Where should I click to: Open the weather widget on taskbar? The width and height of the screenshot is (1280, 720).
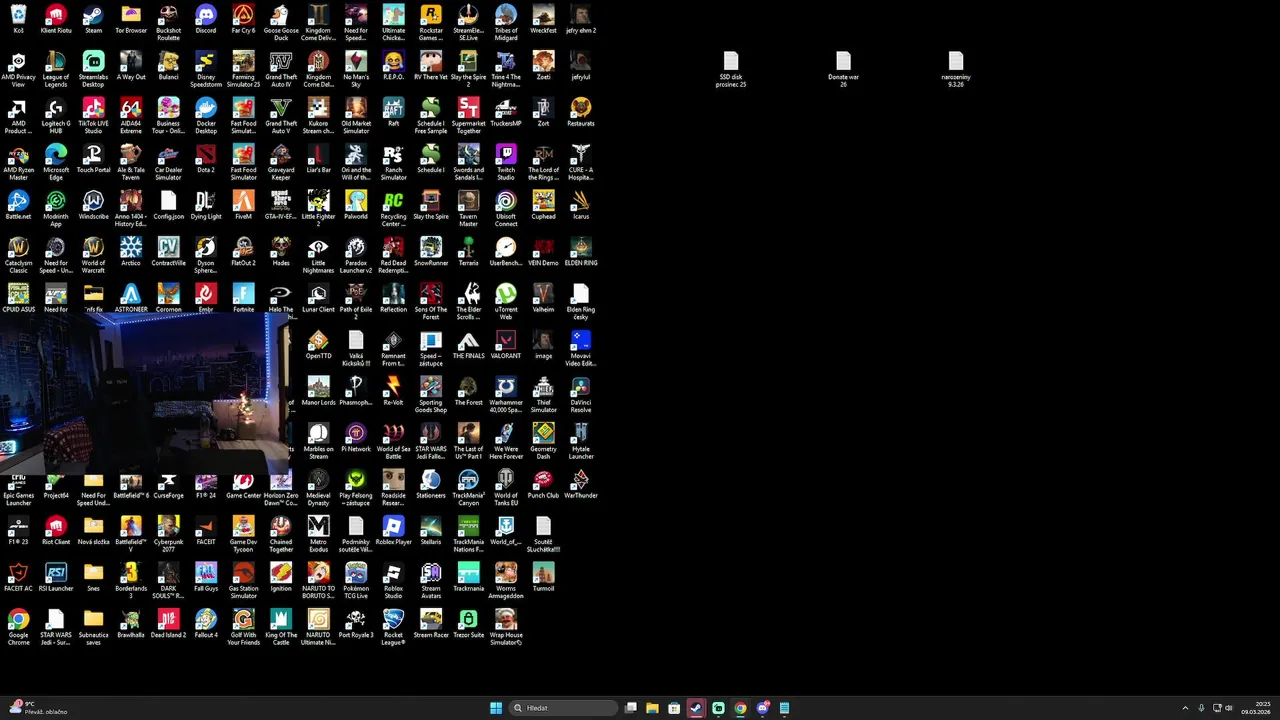pyautogui.click(x=38, y=708)
